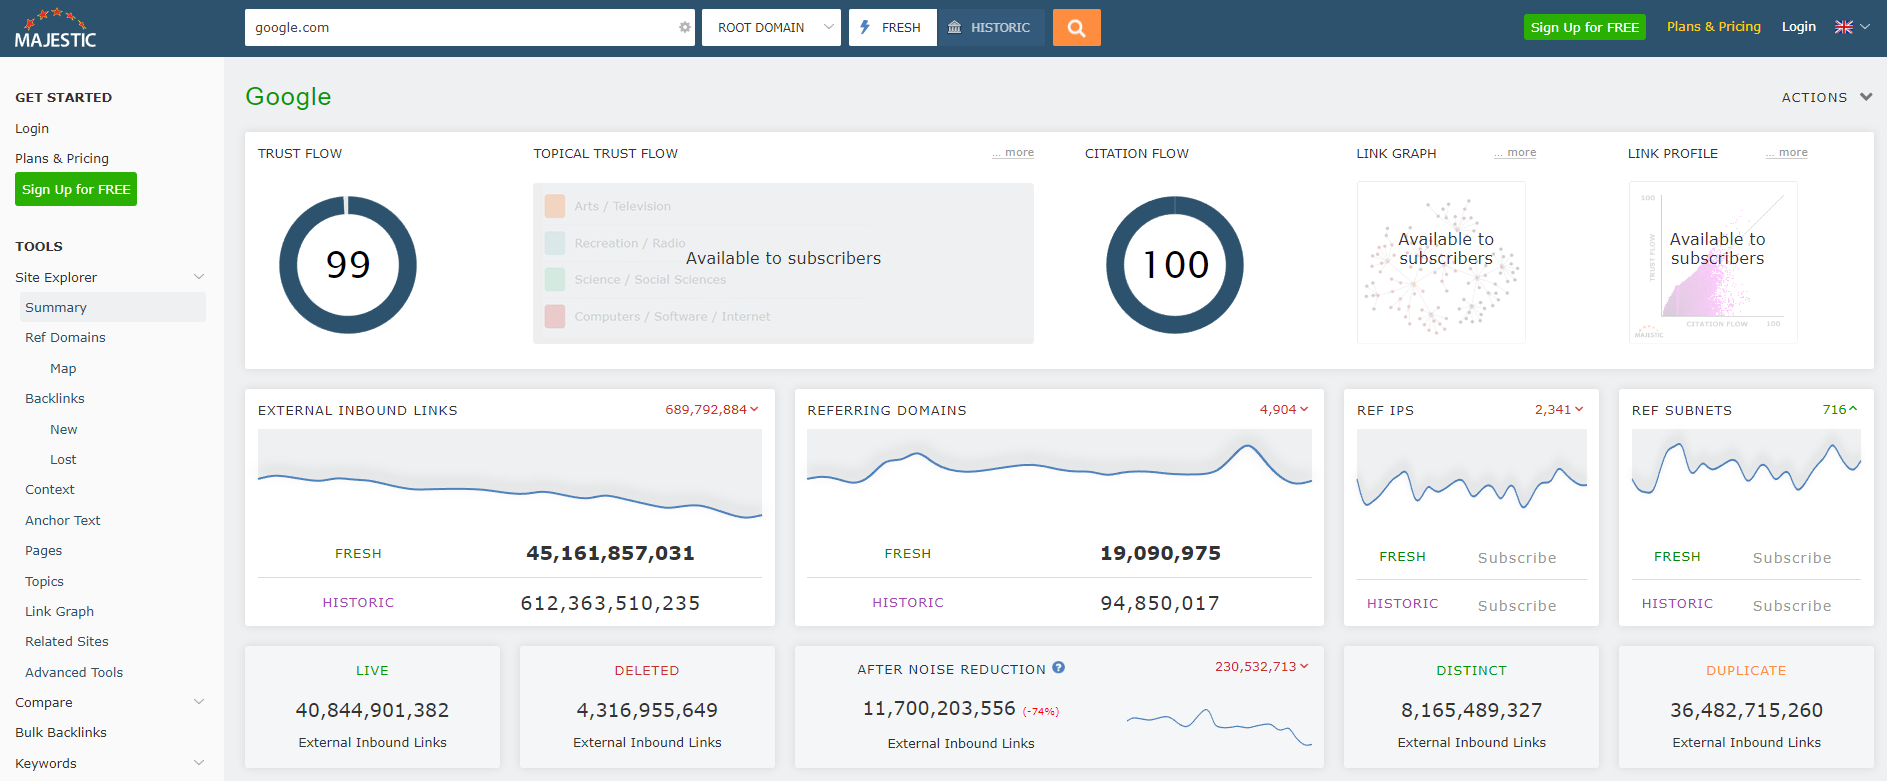Click the DUPLICATE count 36,482,715,260

pyautogui.click(x=1746, y=710)
